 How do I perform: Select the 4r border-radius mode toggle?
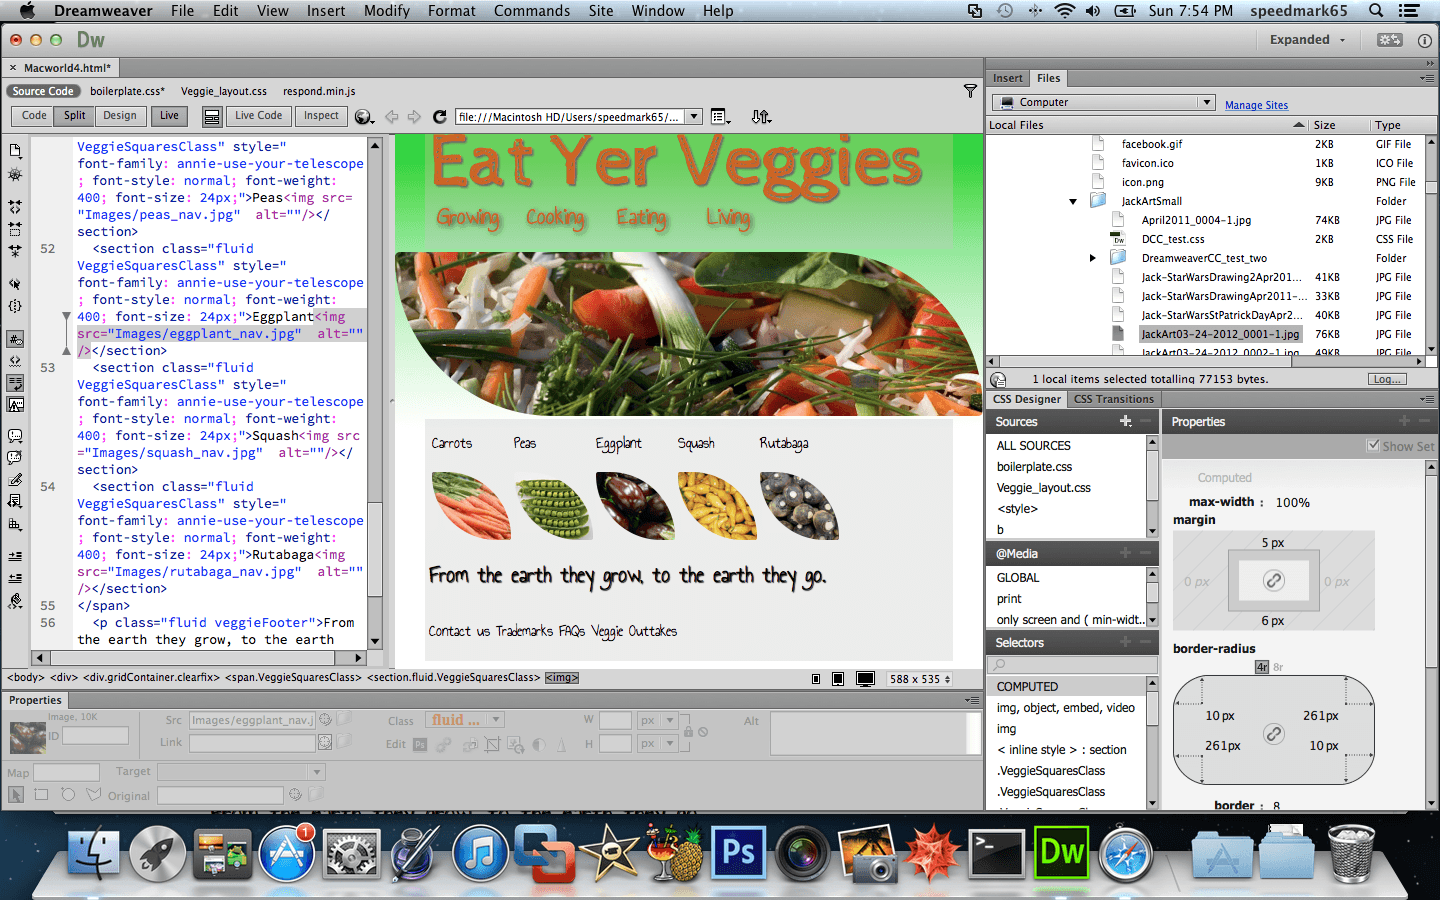1261,667
